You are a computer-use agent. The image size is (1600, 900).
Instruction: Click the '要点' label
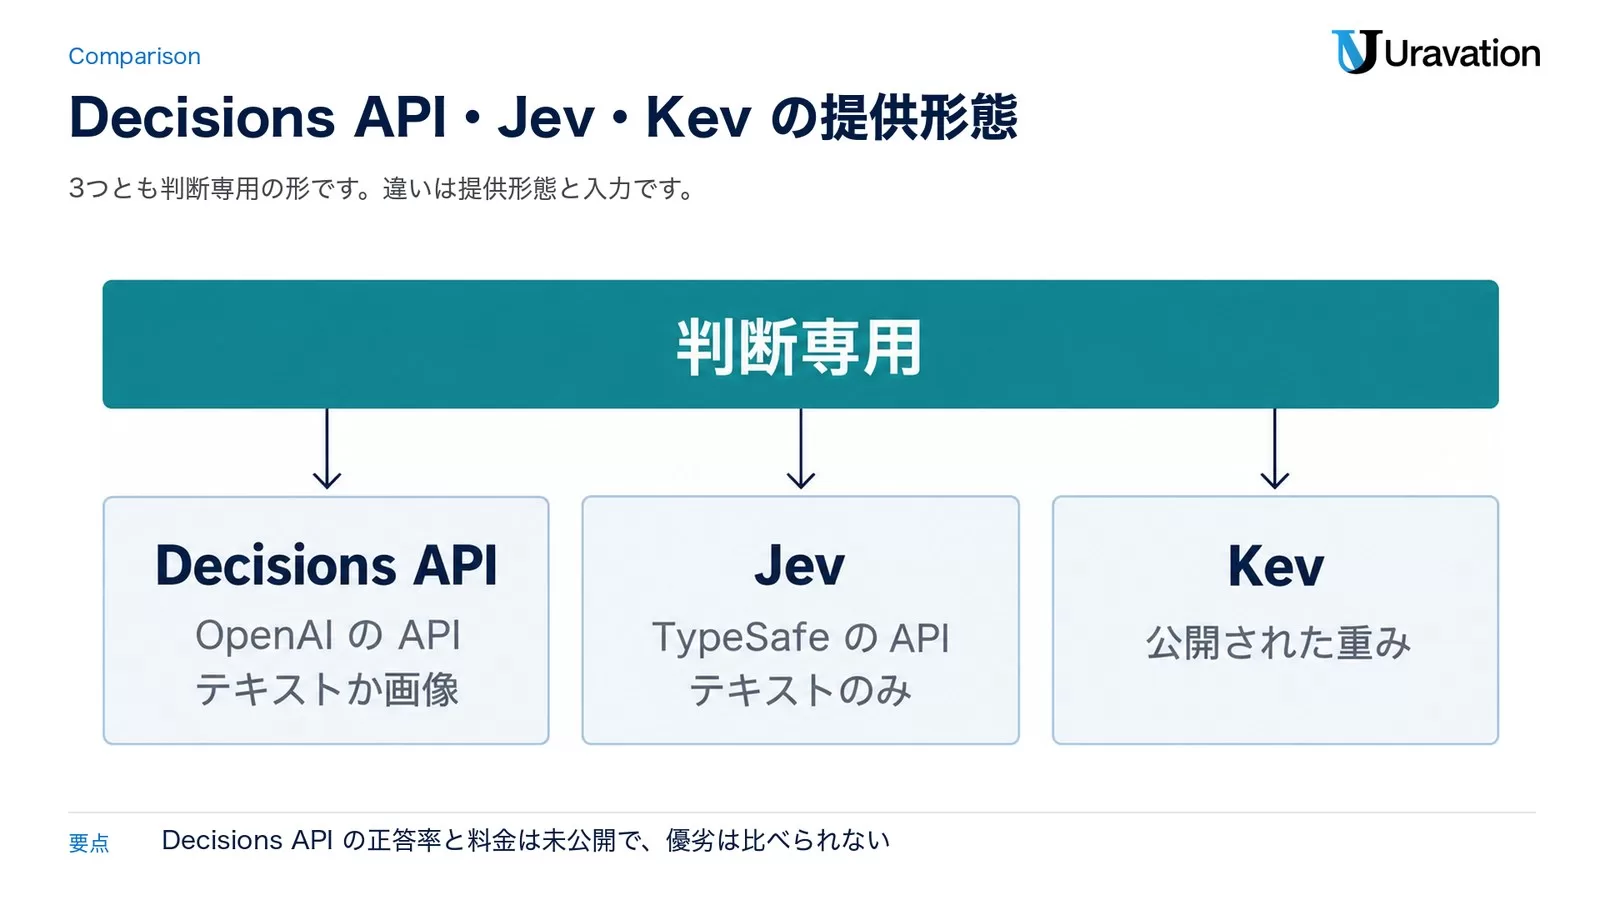(89, 843)
